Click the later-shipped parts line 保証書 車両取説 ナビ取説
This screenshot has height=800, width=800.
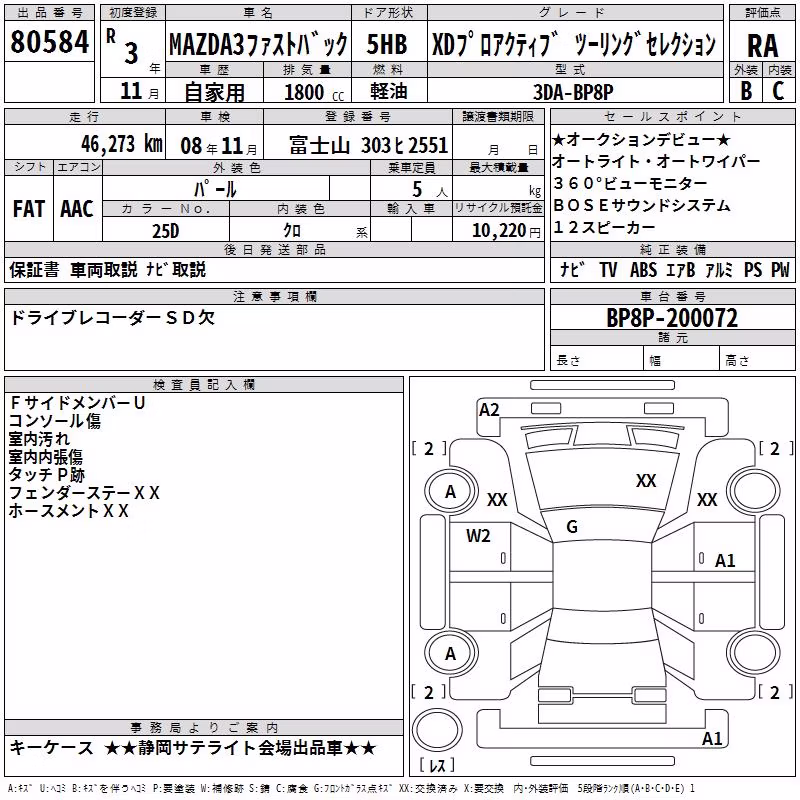[x=107, y=269]
